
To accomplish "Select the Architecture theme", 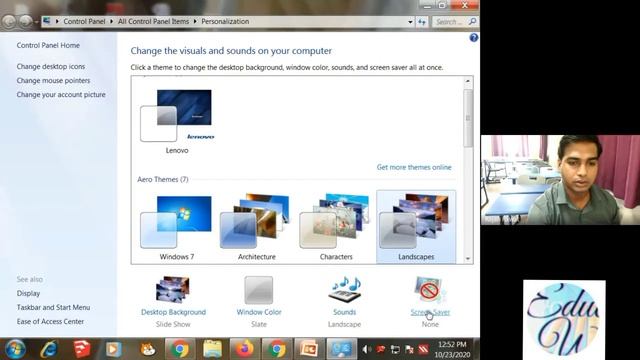I will [256, 228].
